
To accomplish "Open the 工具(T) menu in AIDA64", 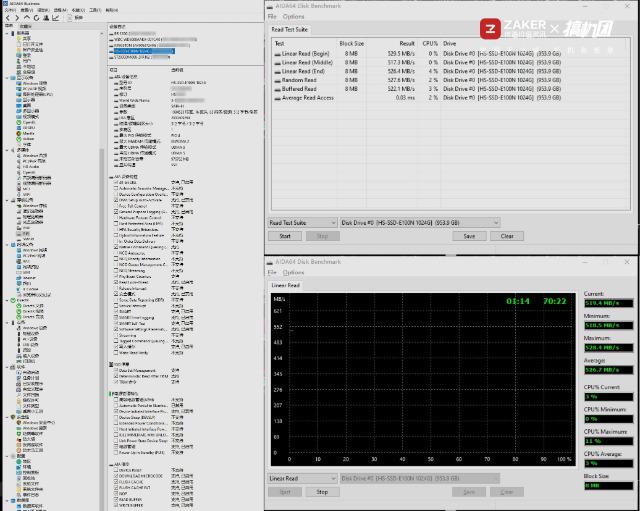I will (95, 10).
